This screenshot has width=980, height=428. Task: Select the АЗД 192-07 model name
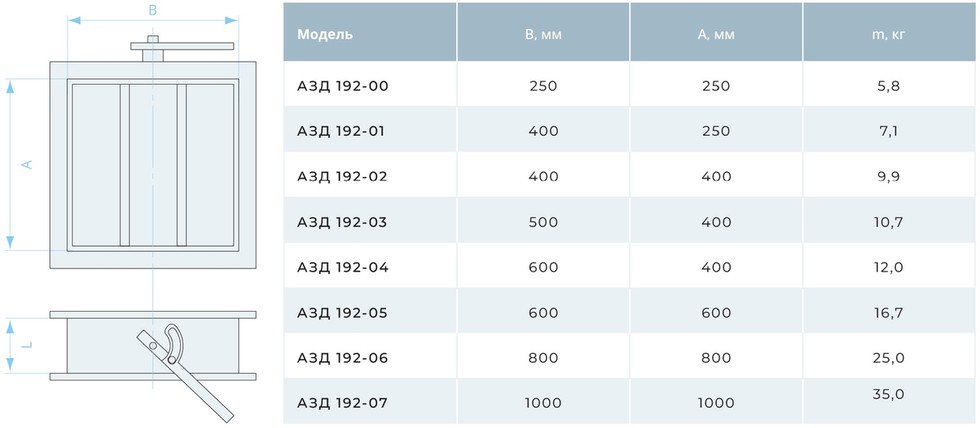click(x=342, y=404)
